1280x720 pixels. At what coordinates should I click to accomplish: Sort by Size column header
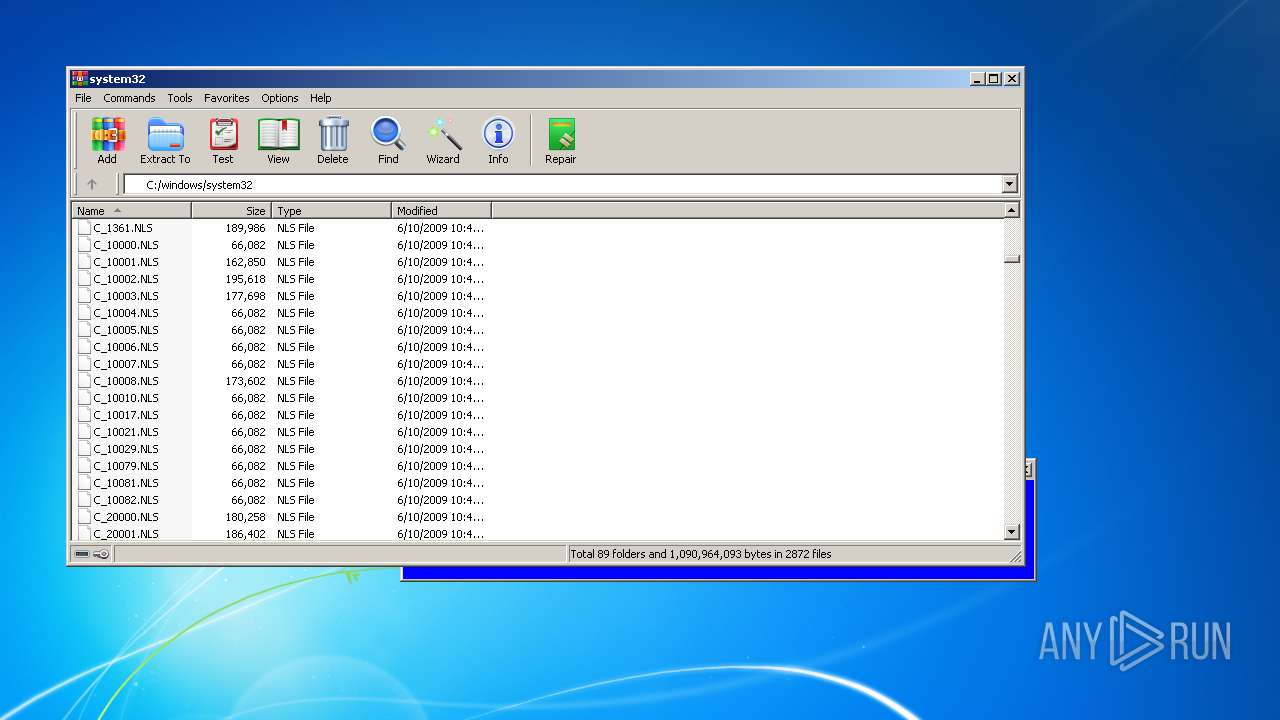[231, 211]
